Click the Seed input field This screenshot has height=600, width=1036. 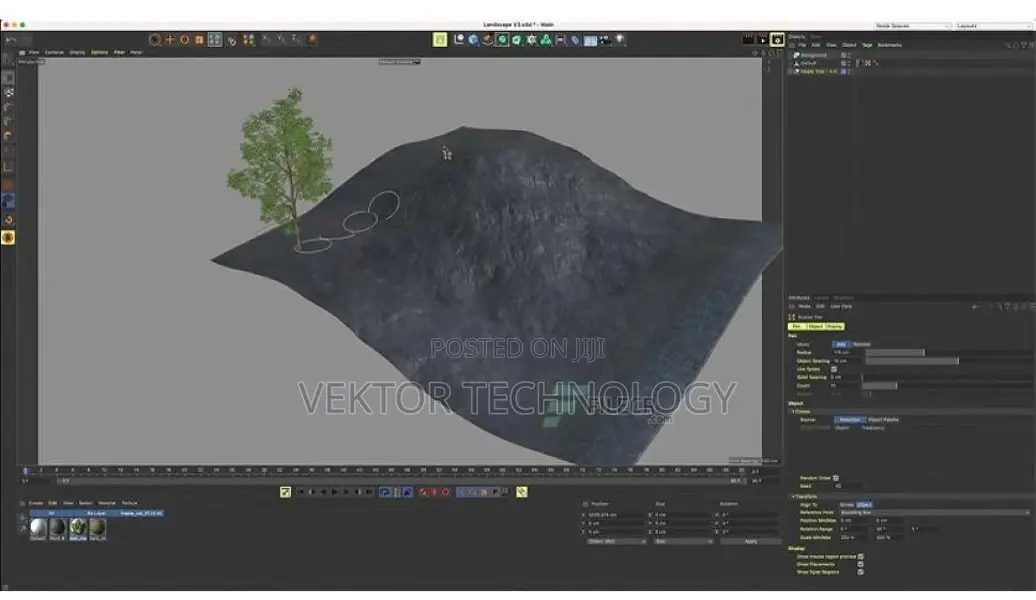(846, 486)
